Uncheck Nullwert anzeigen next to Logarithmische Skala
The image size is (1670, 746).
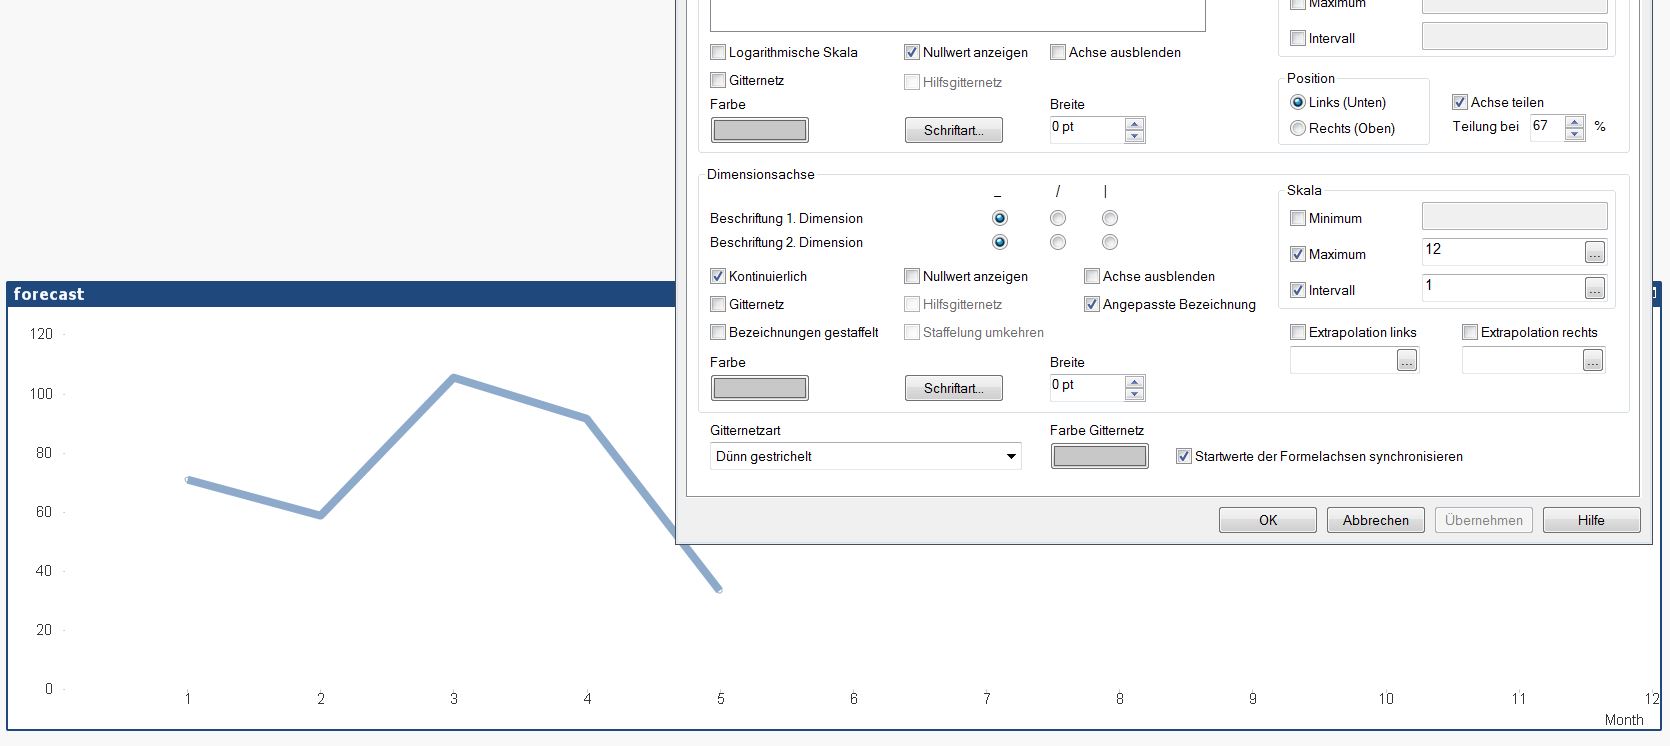tap(912, 52)
